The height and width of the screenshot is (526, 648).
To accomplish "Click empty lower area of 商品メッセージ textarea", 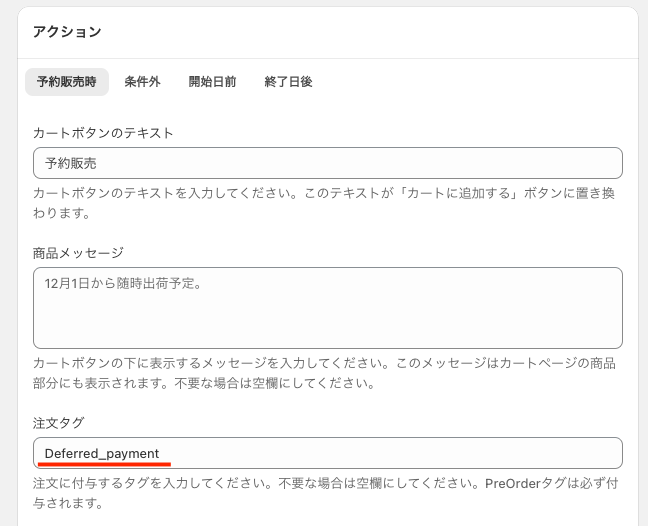I will (328, 324).
